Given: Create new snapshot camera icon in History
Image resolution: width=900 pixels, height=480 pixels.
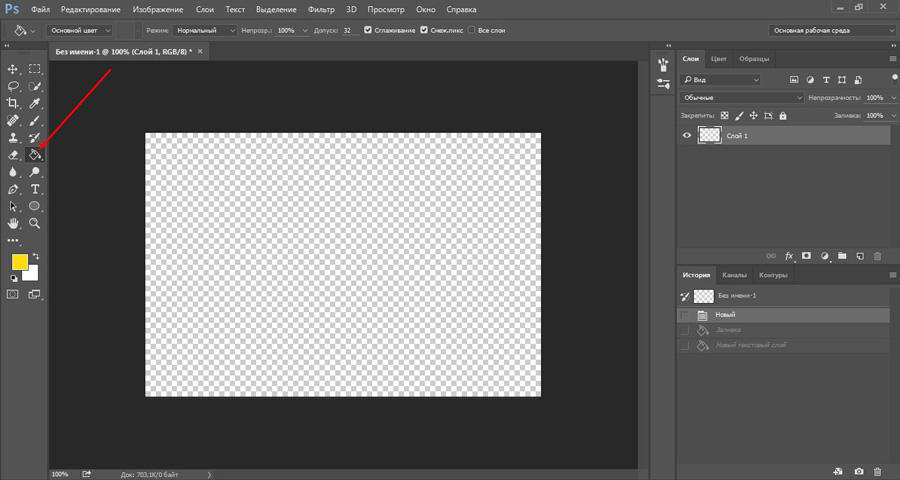Looking at the screenshot, I should tap(859, 471).
